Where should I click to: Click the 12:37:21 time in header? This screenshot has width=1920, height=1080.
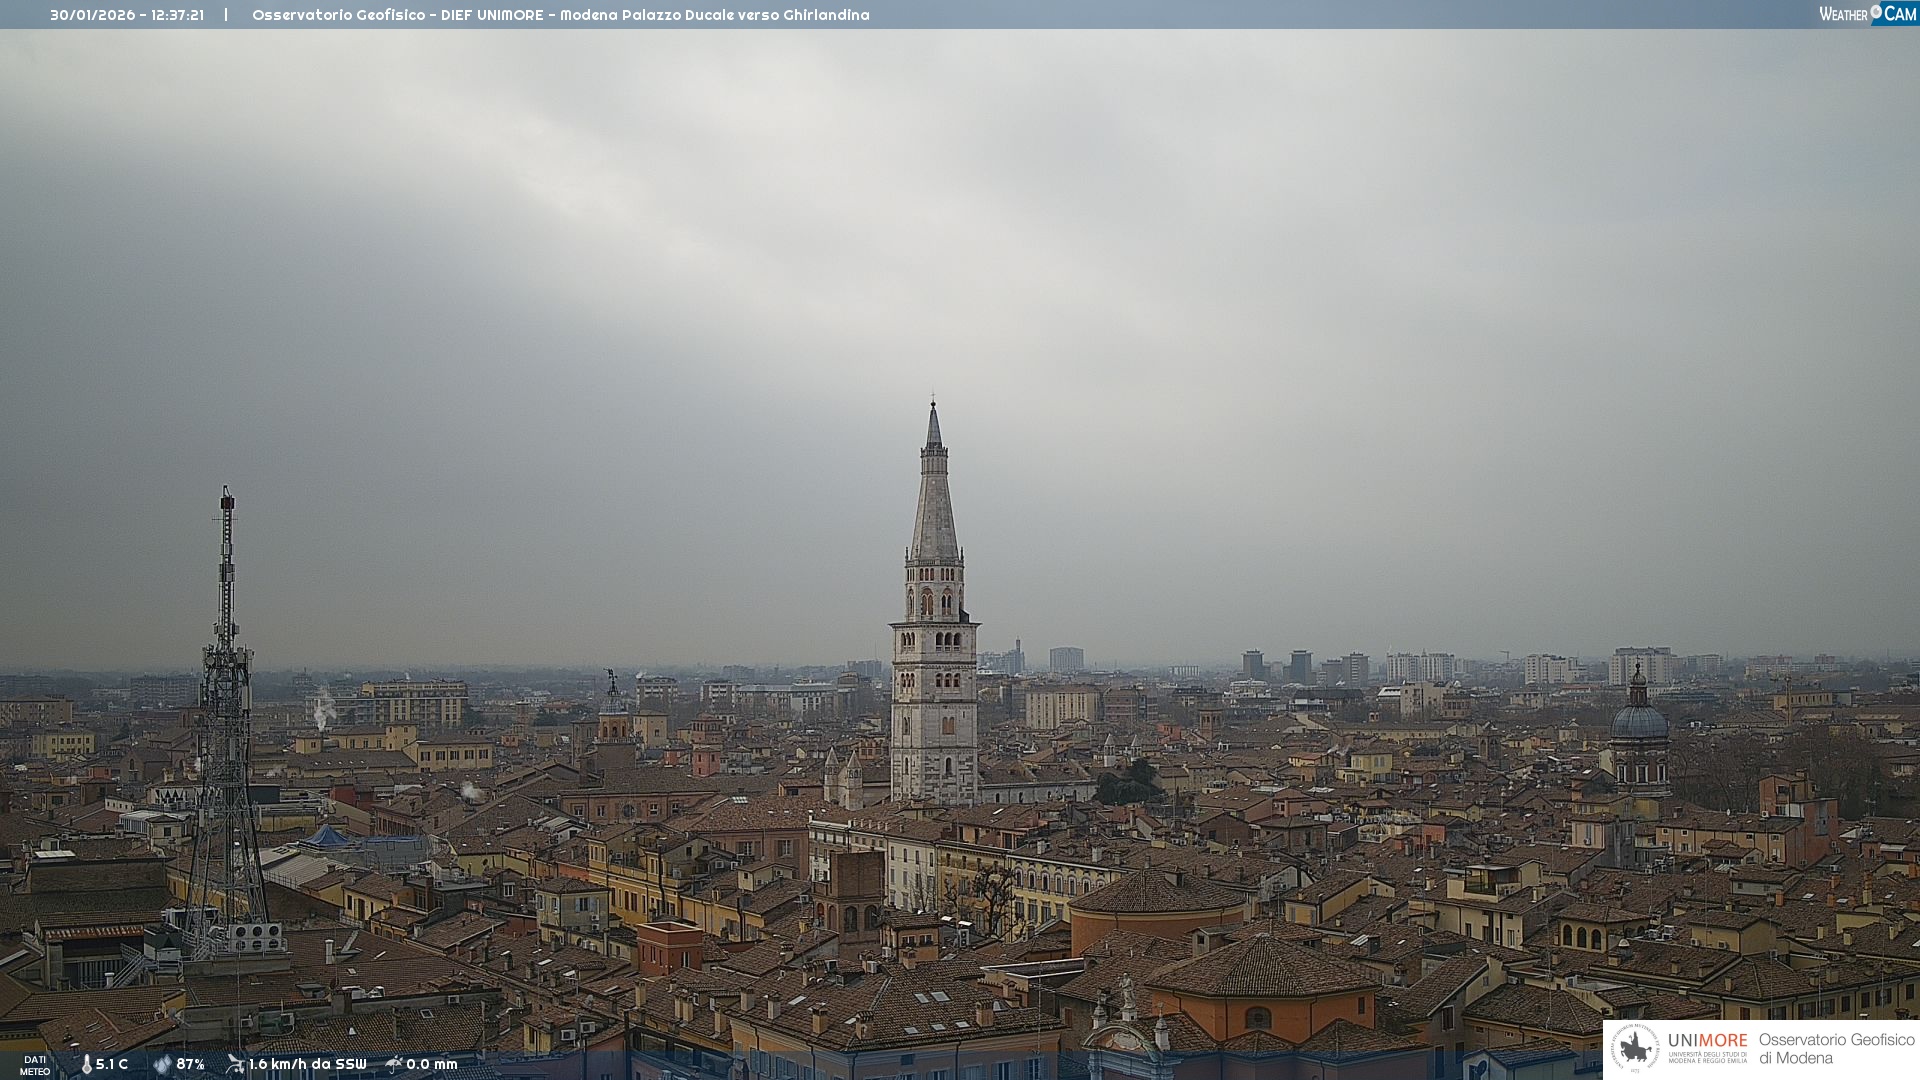(178, 15)
